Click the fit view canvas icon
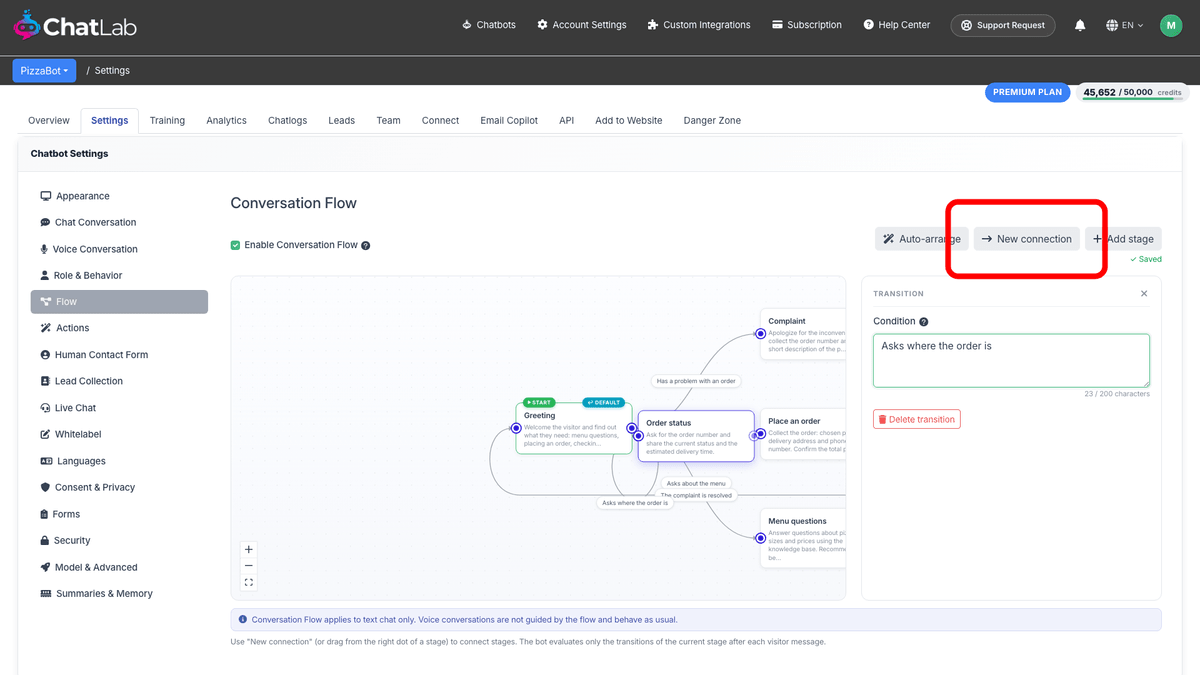 (249, 582)
